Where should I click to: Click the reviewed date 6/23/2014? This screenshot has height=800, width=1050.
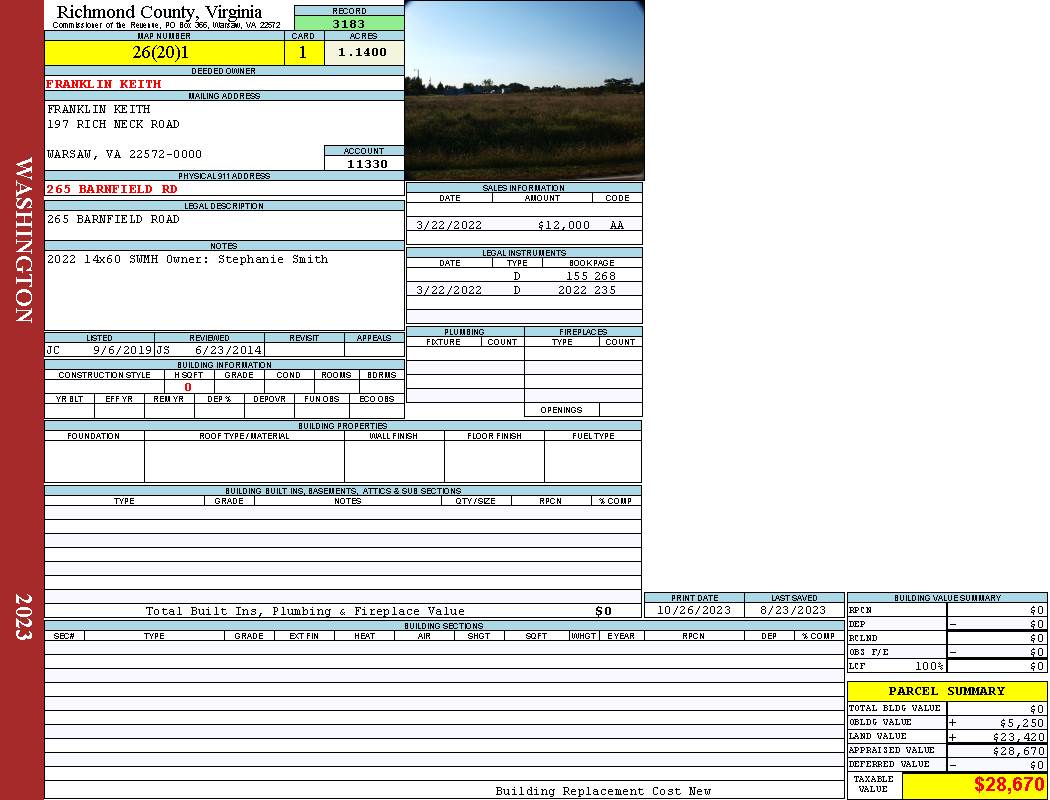[228, 351]
